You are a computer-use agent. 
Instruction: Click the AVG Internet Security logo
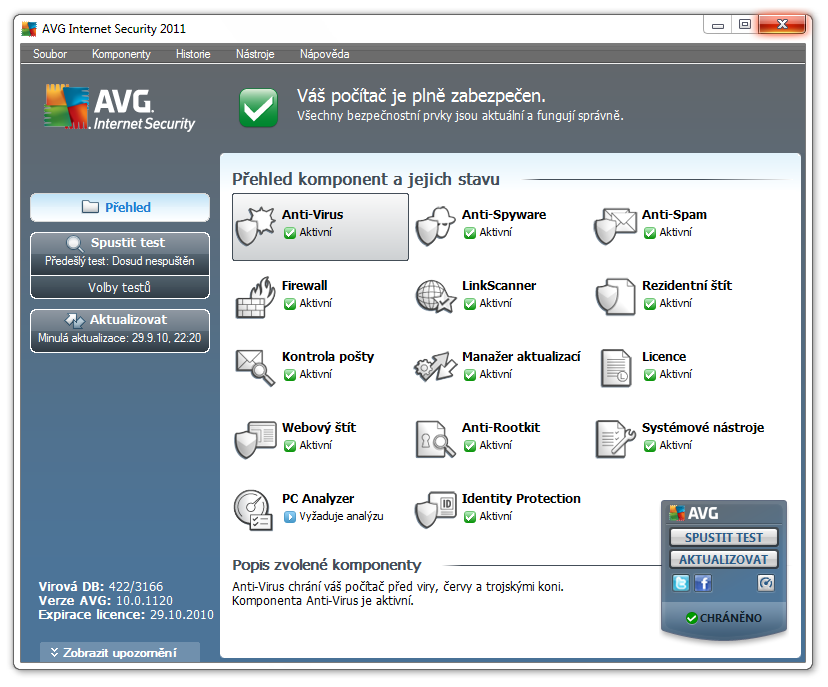(x=119, y=107)
